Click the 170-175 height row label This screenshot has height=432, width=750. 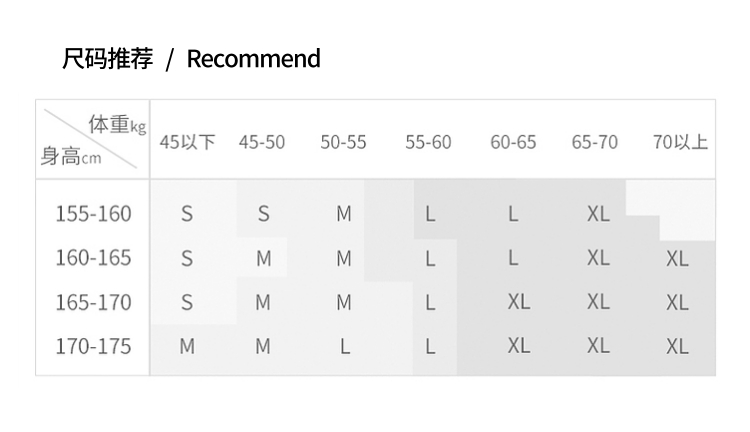click(x=93, y=346)
